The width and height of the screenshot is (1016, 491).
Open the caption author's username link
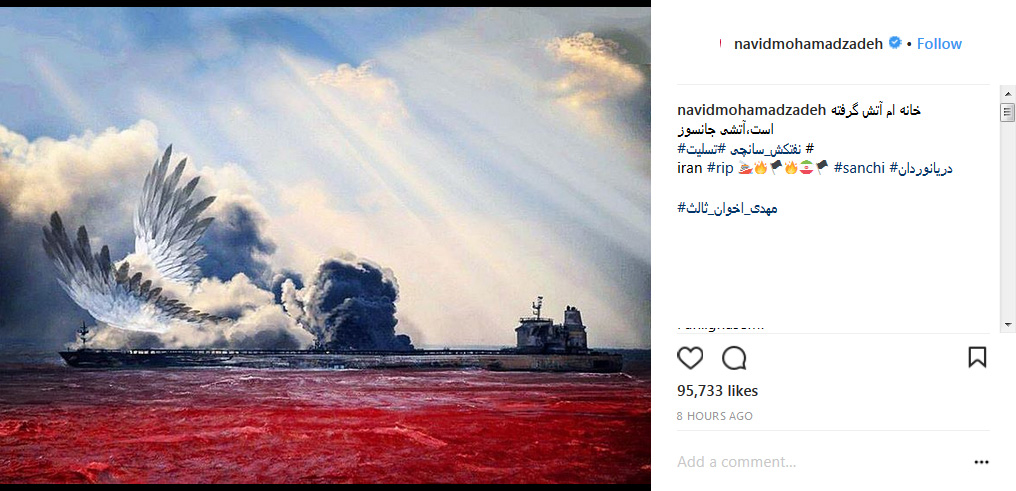point(752,110)
